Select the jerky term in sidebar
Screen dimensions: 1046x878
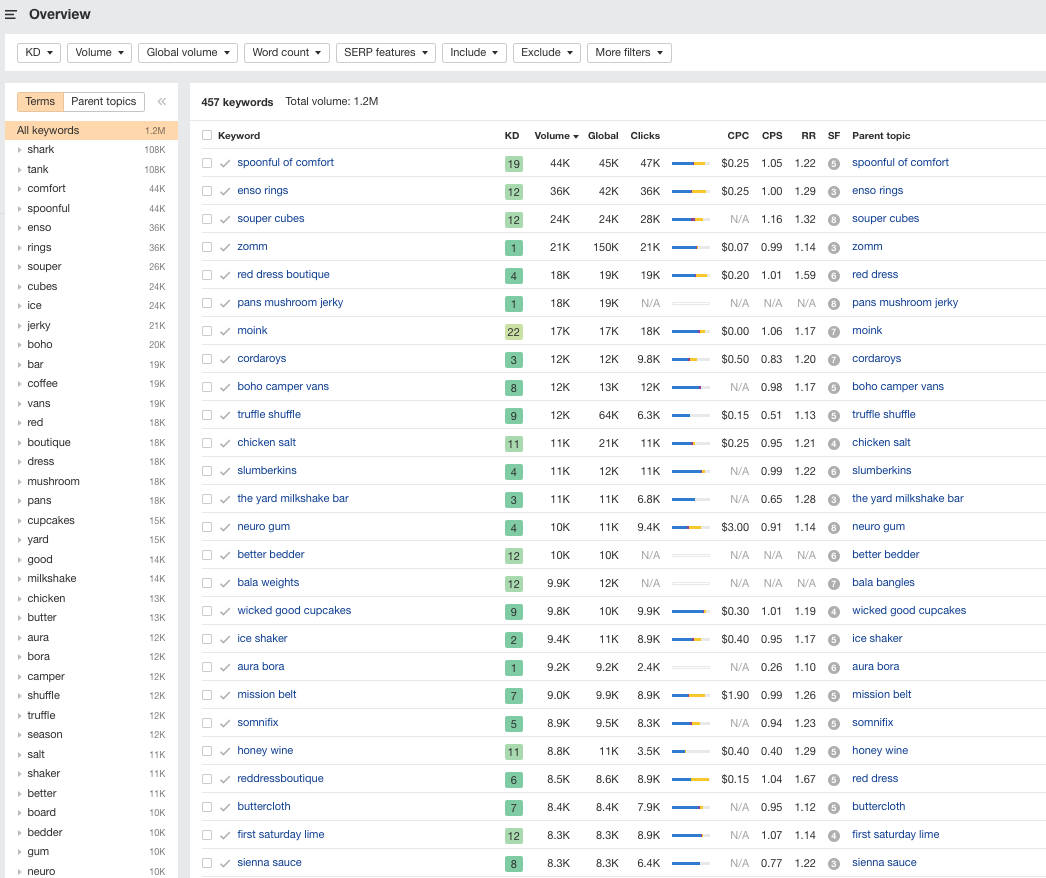coord(39,326)
